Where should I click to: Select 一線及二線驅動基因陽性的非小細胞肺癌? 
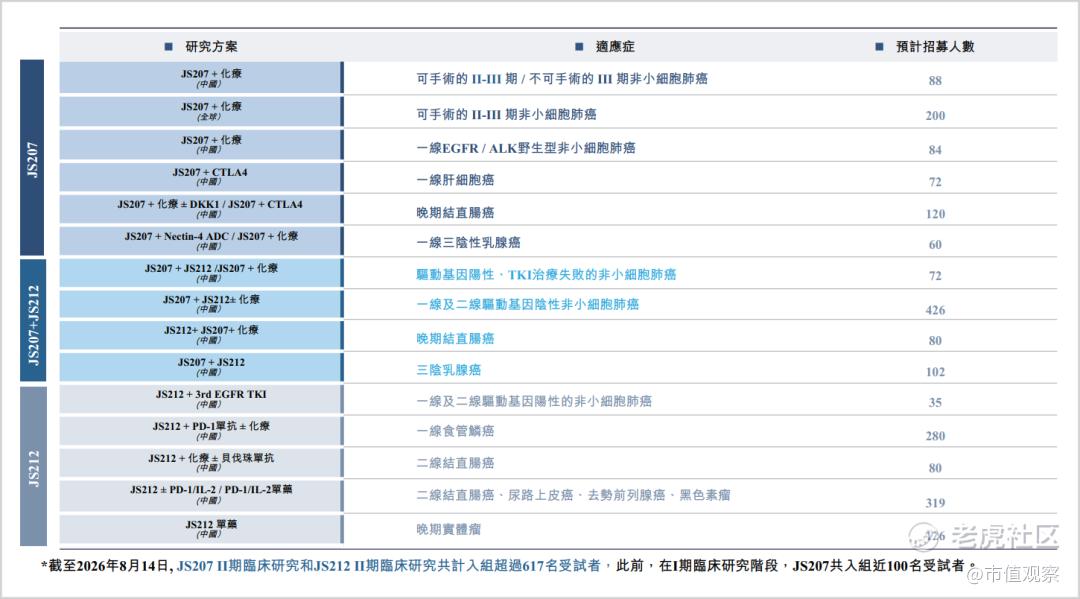click(534, 401)
